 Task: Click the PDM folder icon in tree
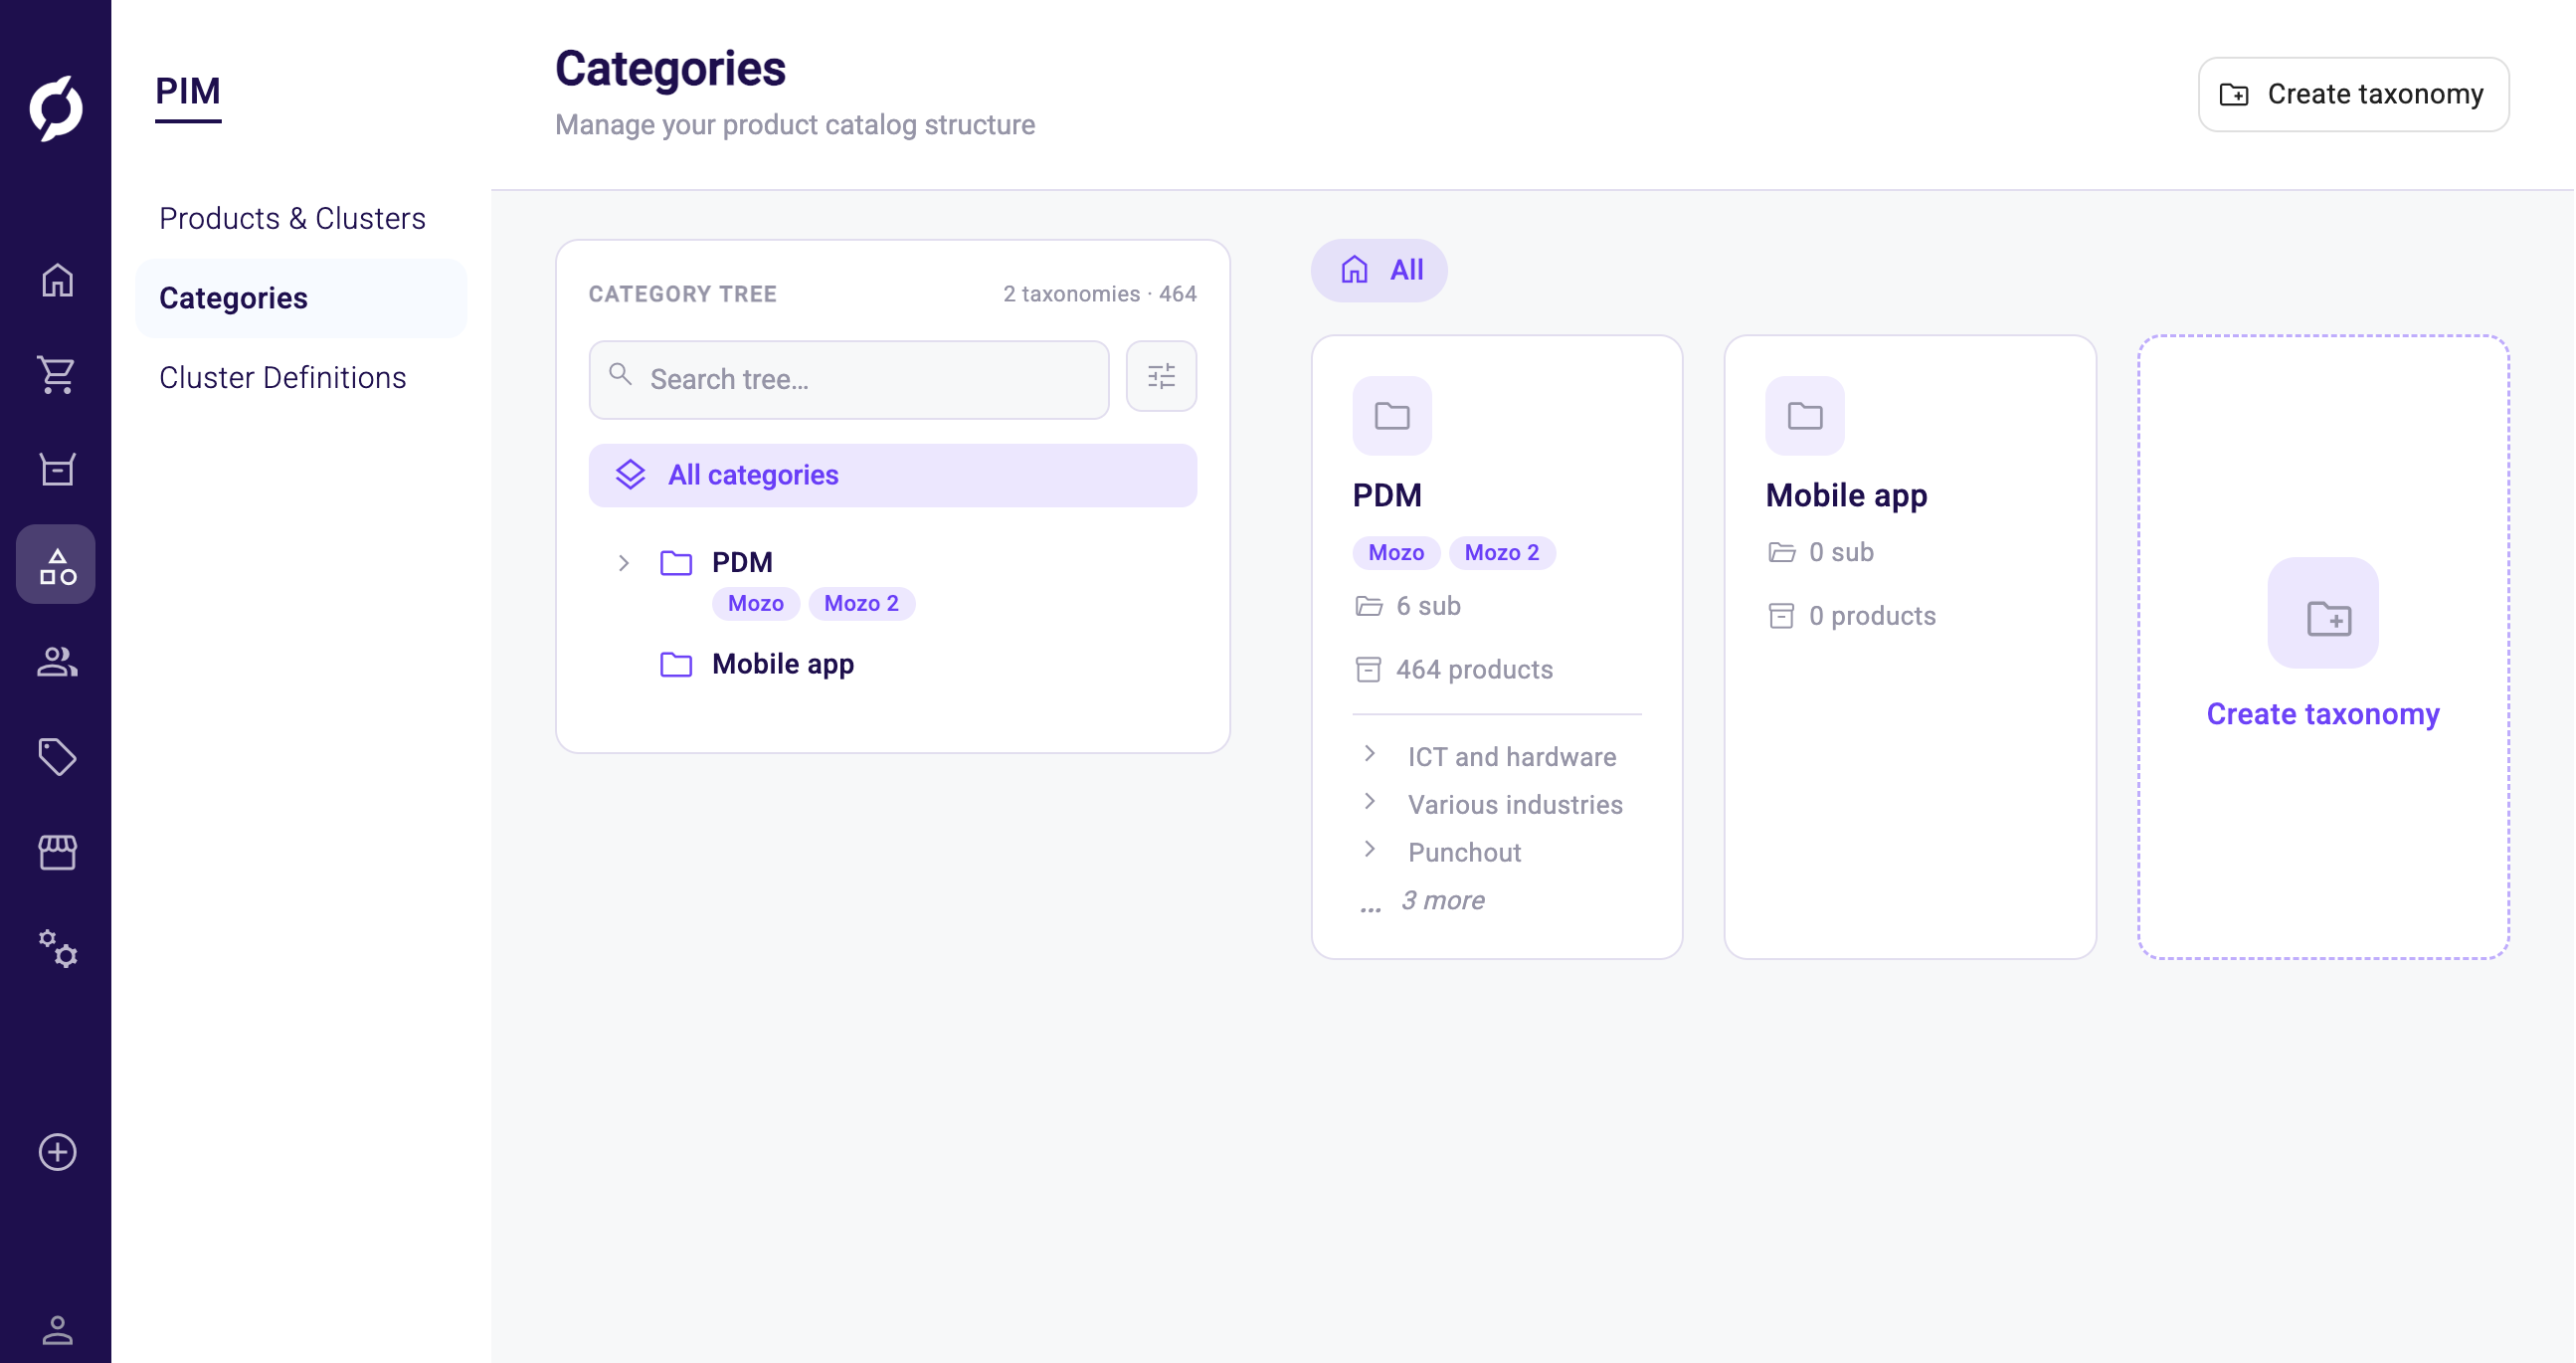tap(676, 563)
